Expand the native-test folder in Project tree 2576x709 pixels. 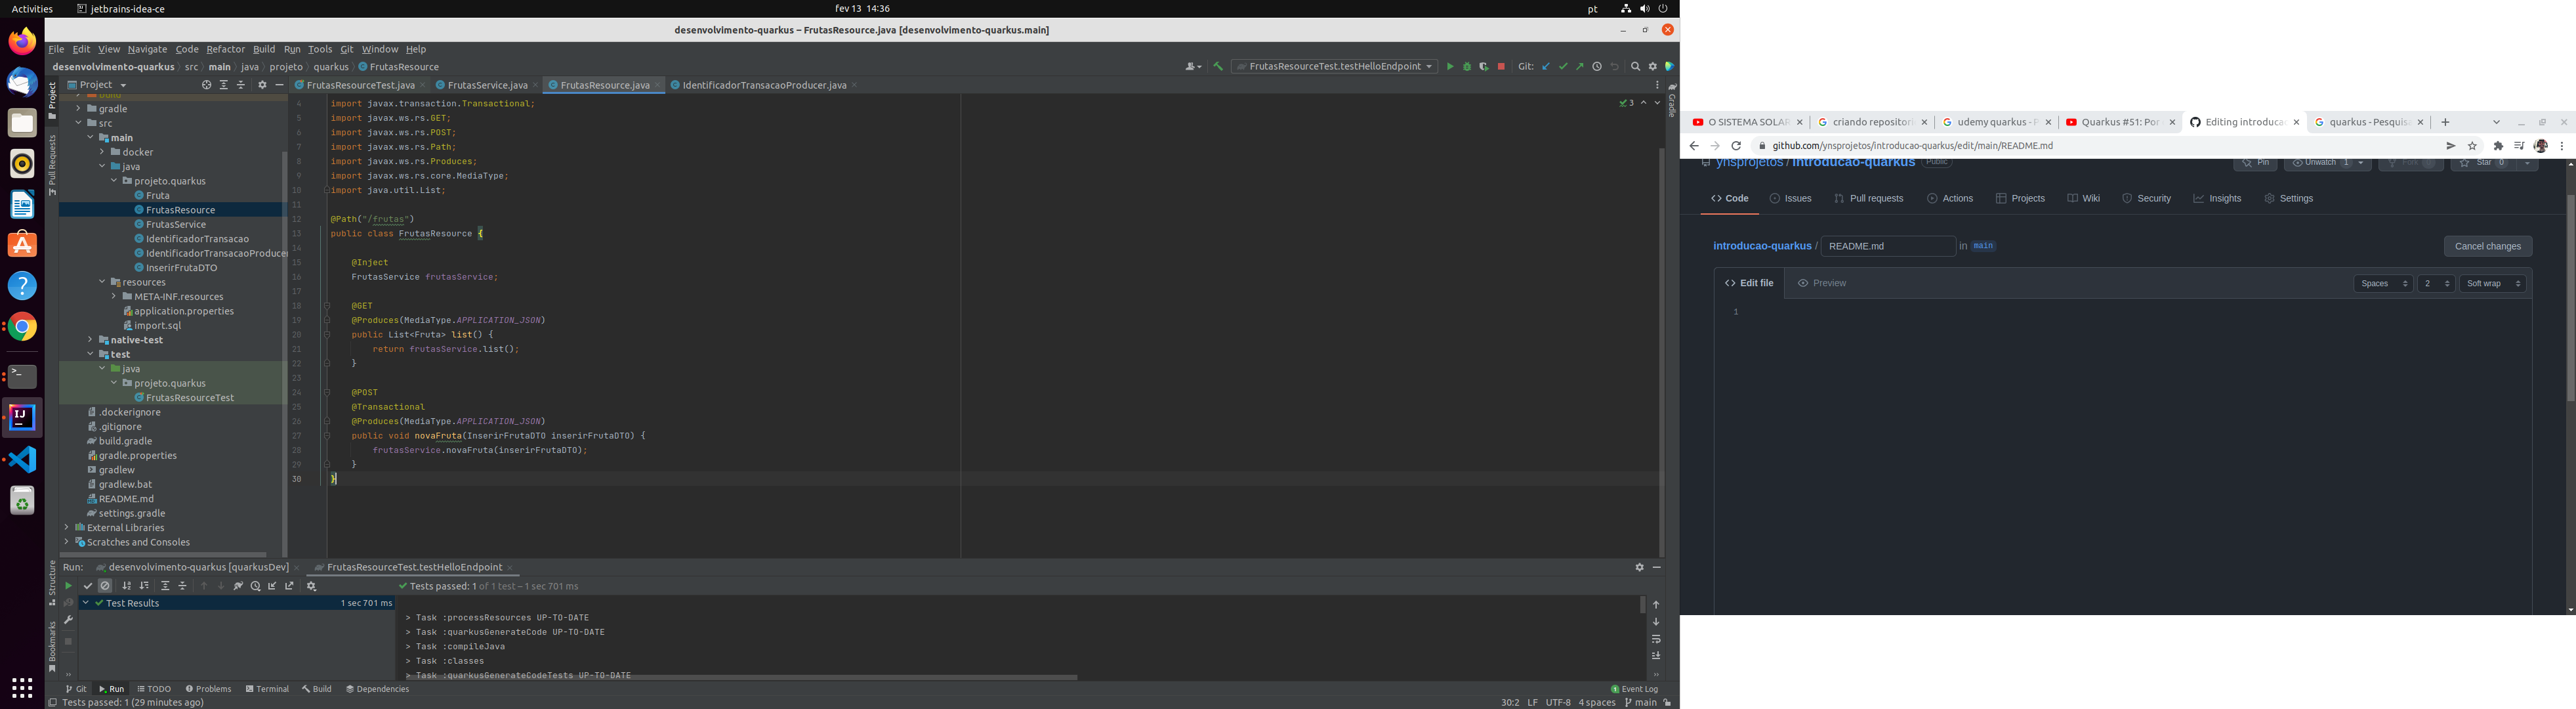coord(90,339)
